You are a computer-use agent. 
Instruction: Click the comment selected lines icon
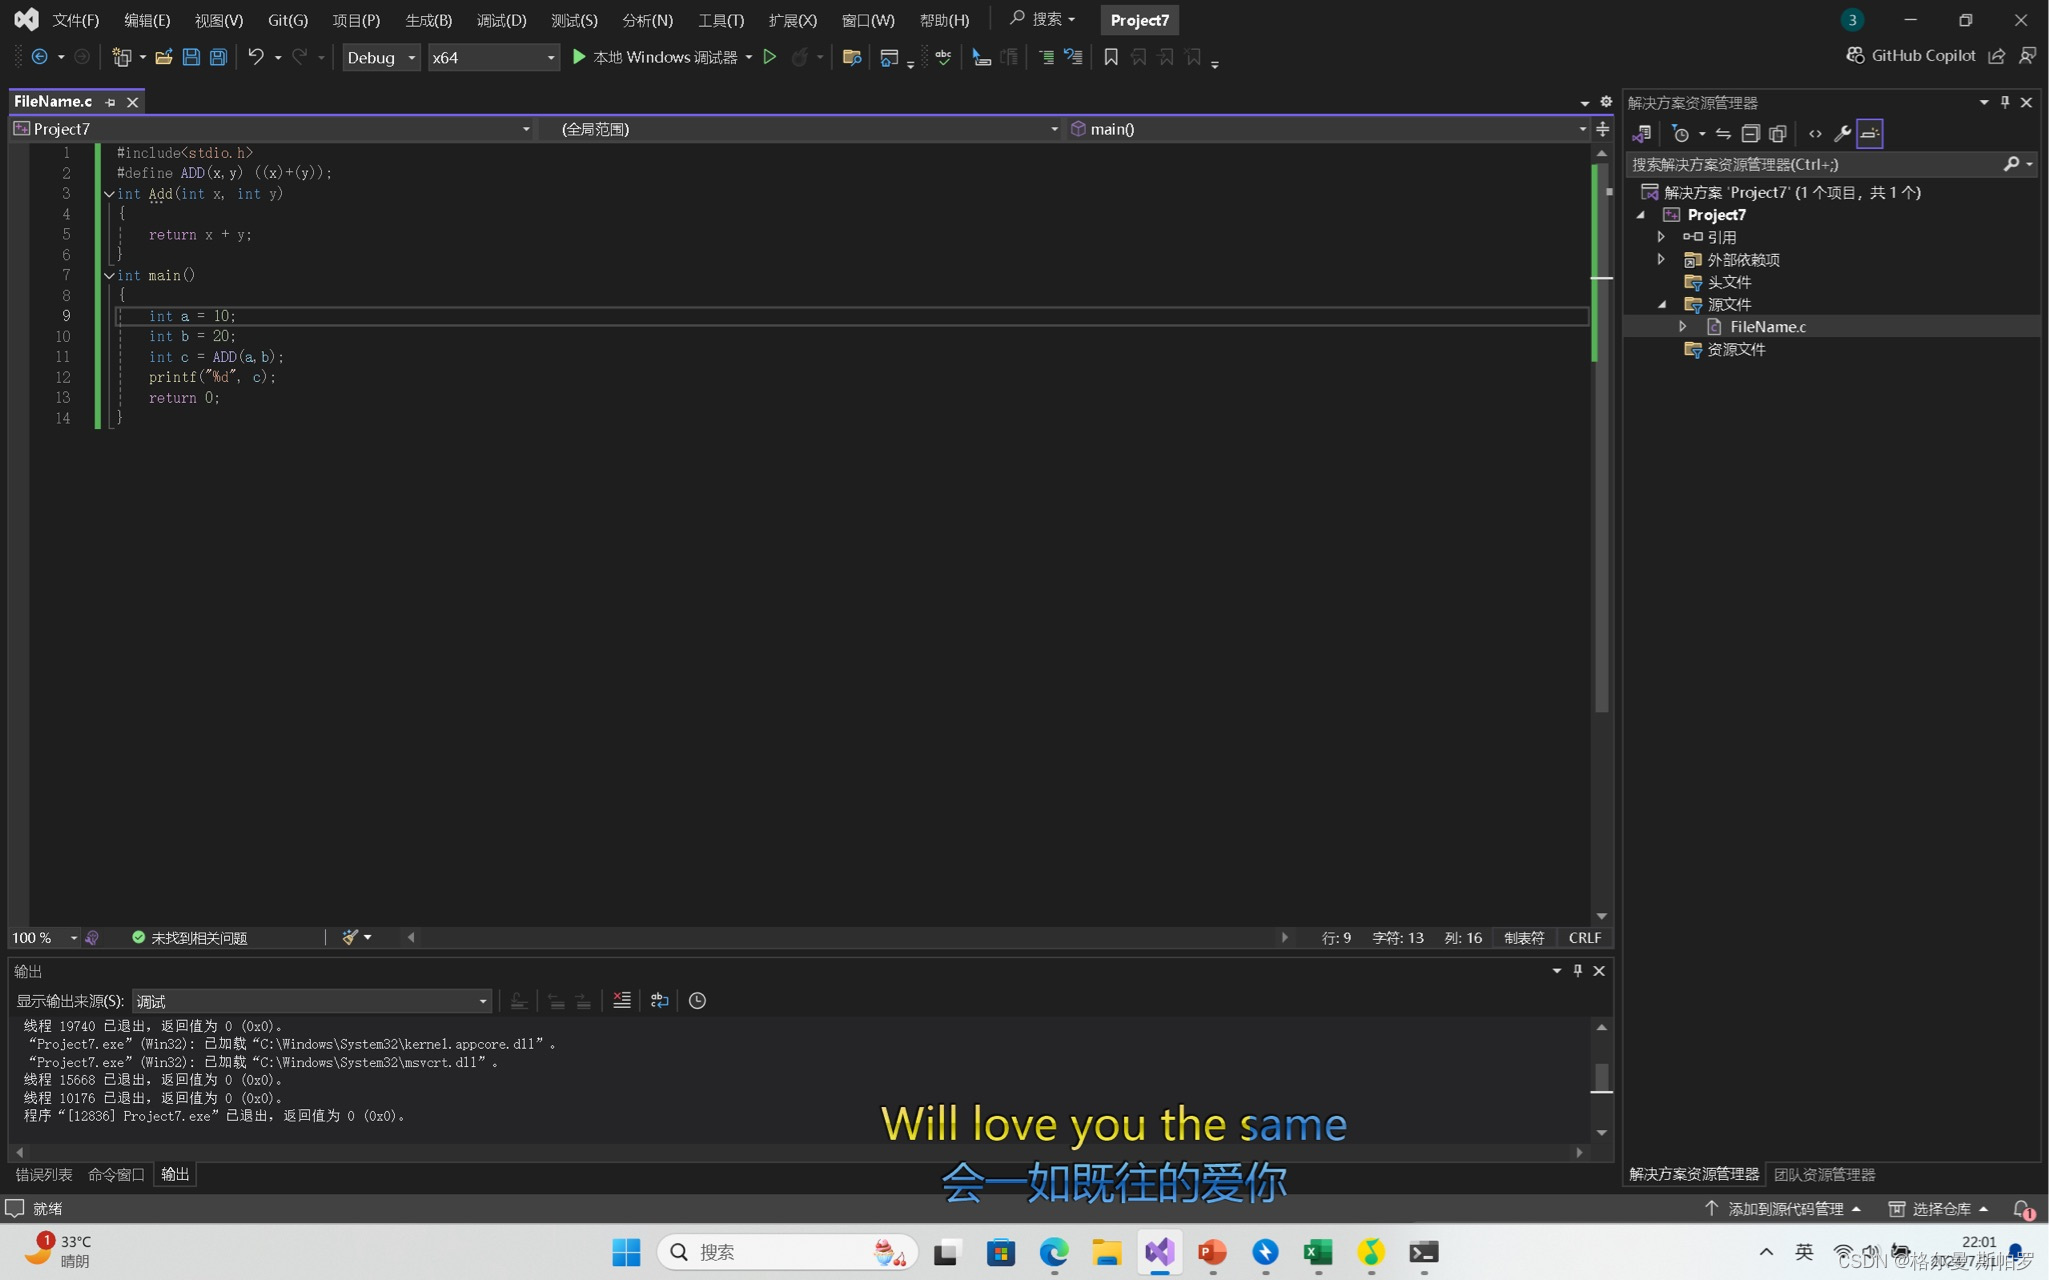coord(1046,57)
